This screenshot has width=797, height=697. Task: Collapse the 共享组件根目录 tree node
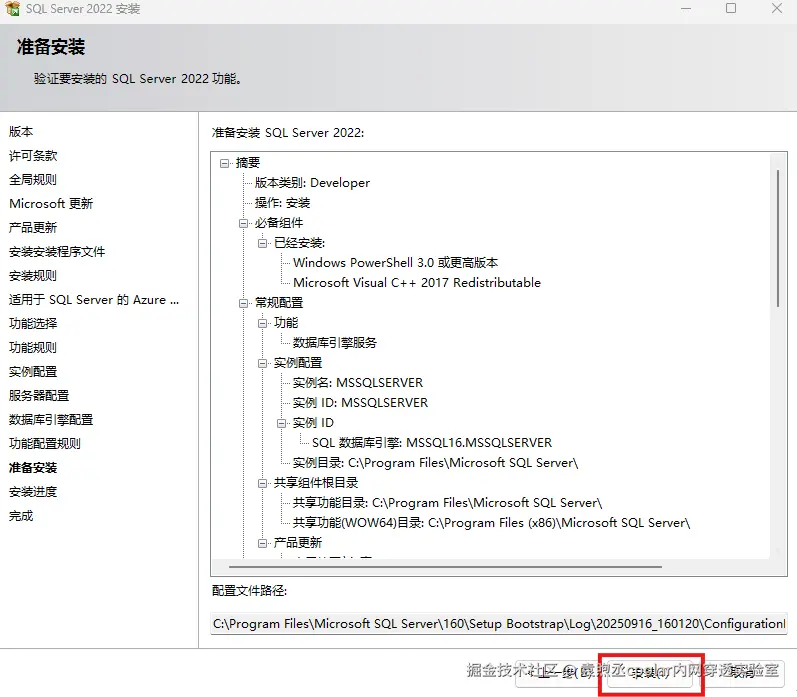pos(262,483)
